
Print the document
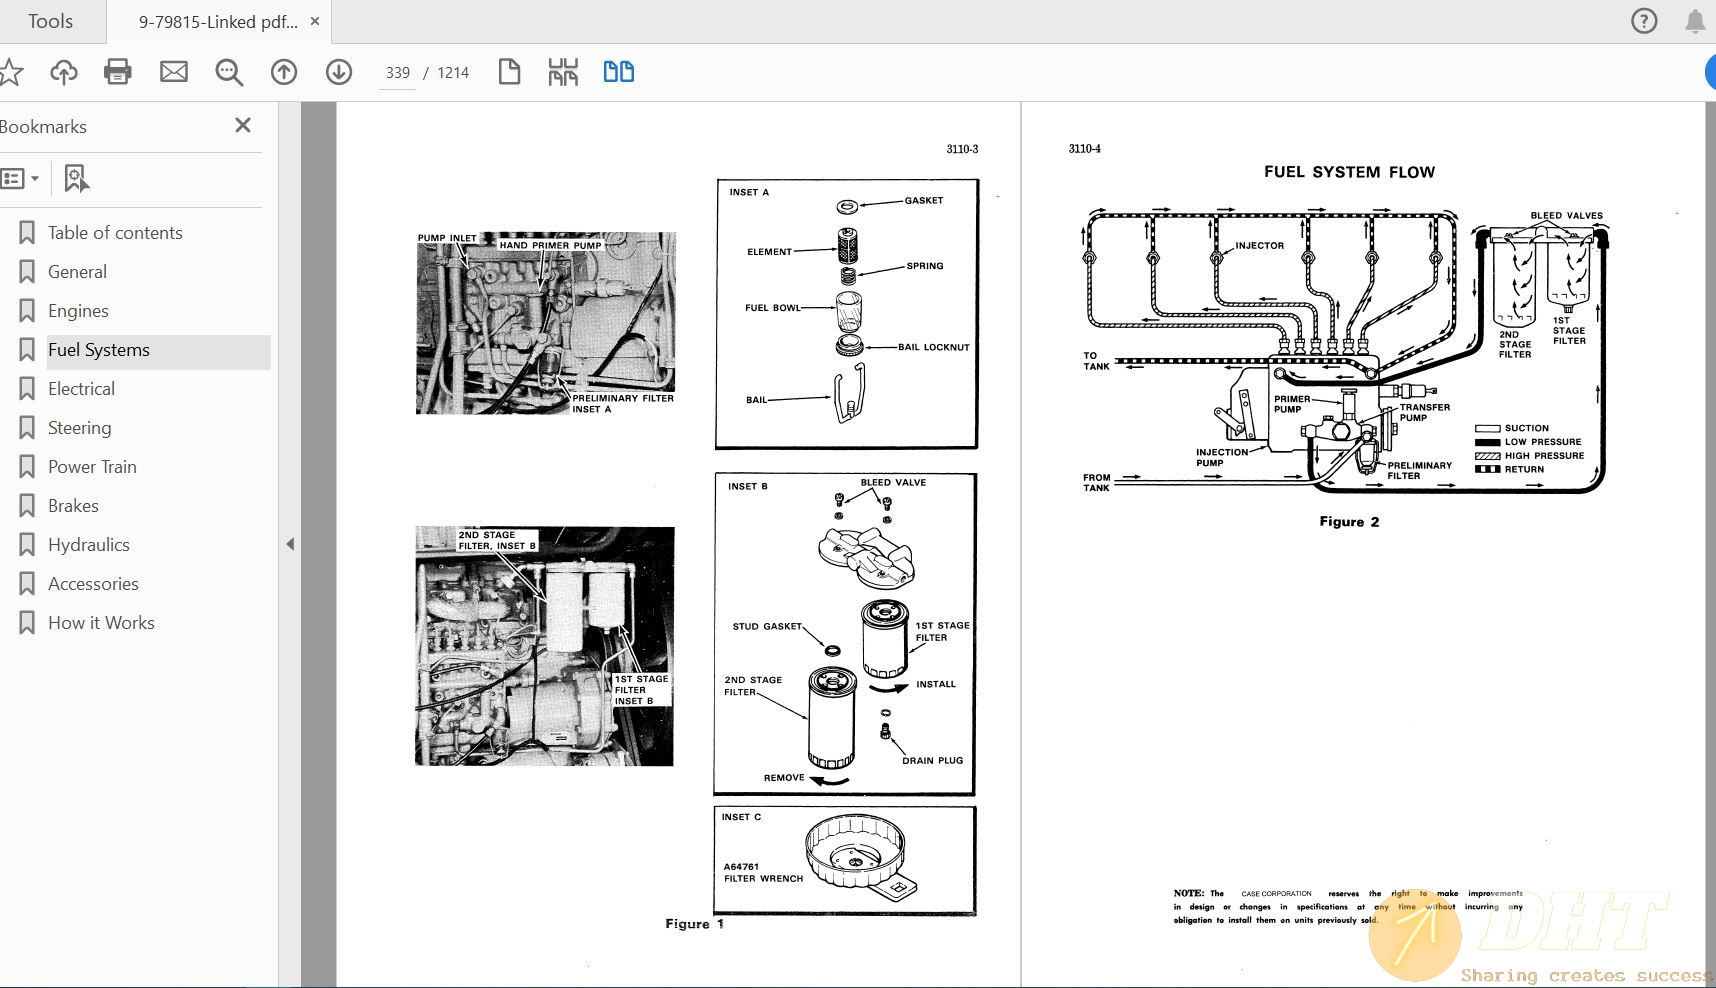tap(118, 71)
